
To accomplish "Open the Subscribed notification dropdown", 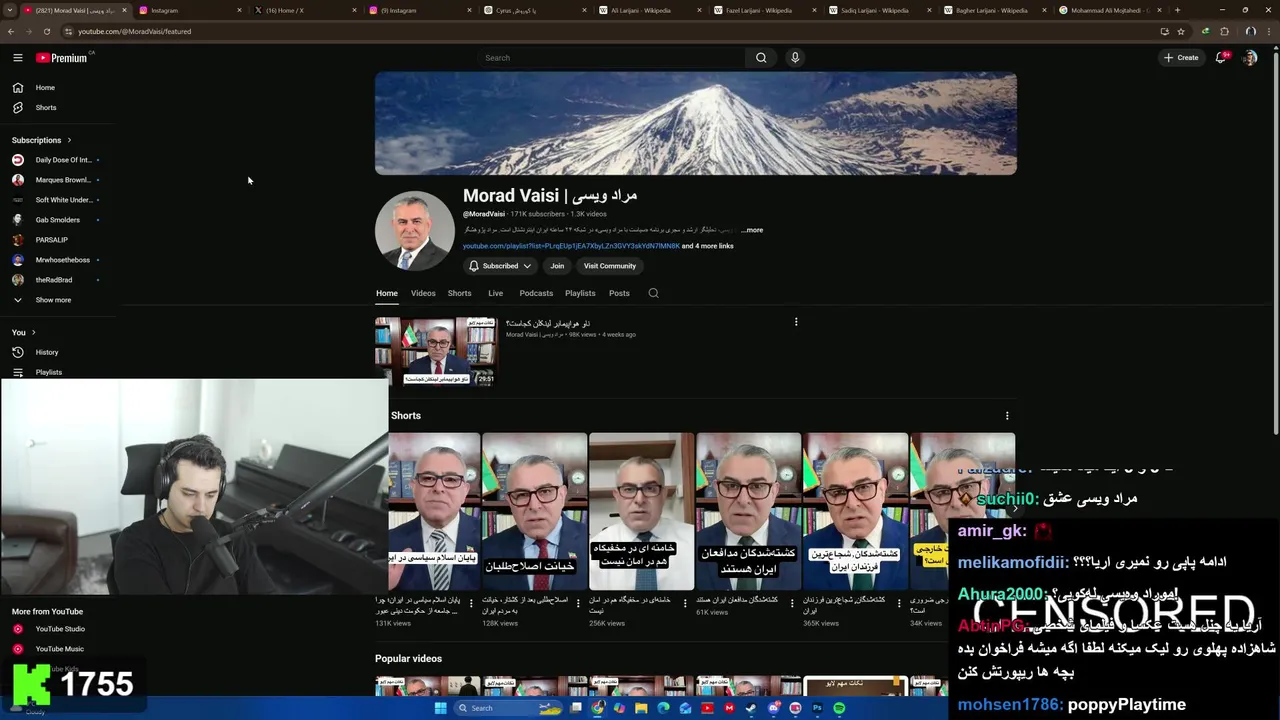I will (x=500, y=266).
